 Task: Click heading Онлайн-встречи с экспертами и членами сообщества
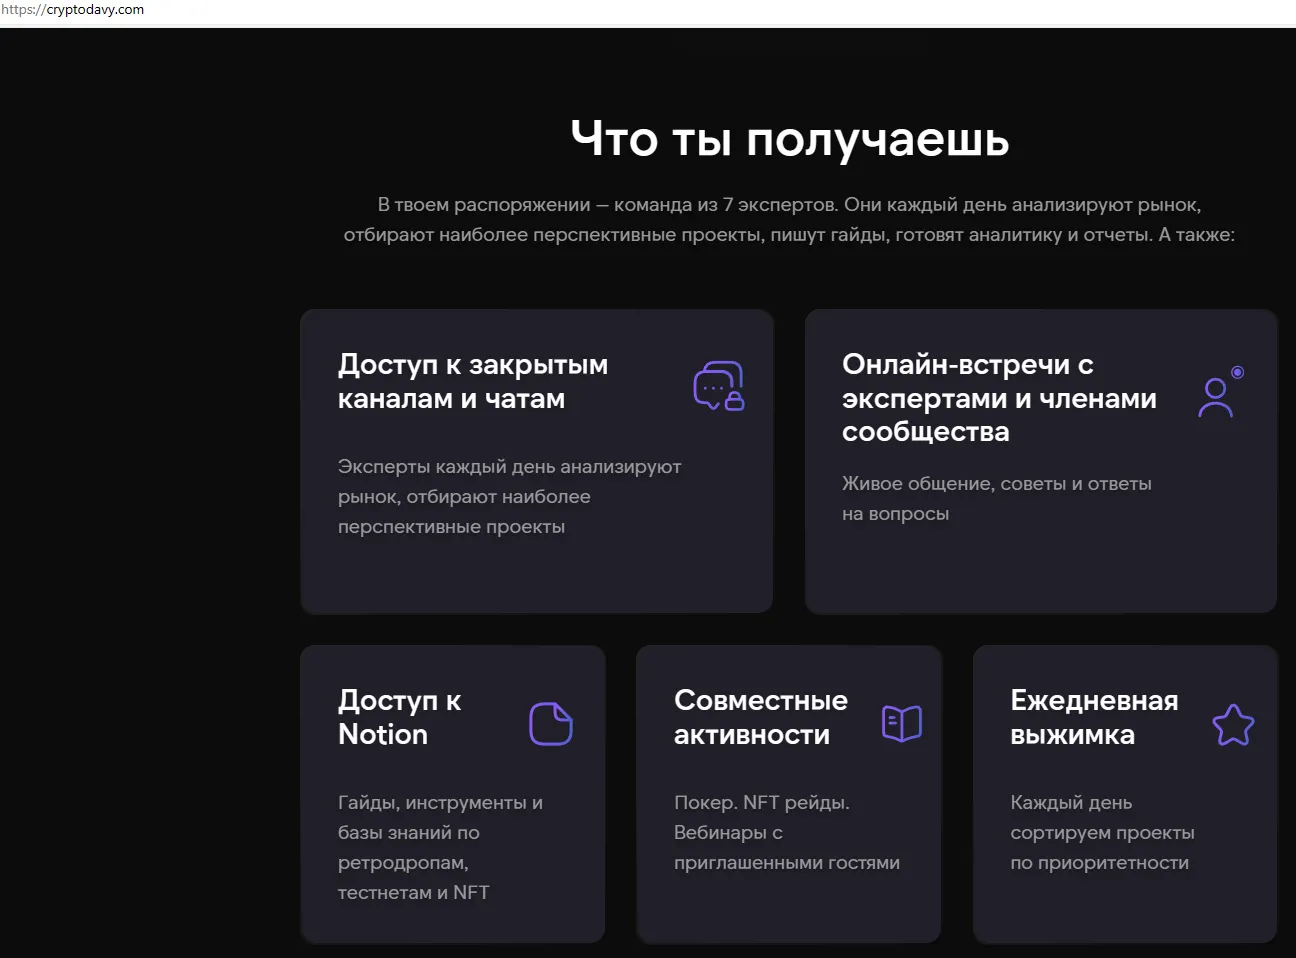[999, 398]
